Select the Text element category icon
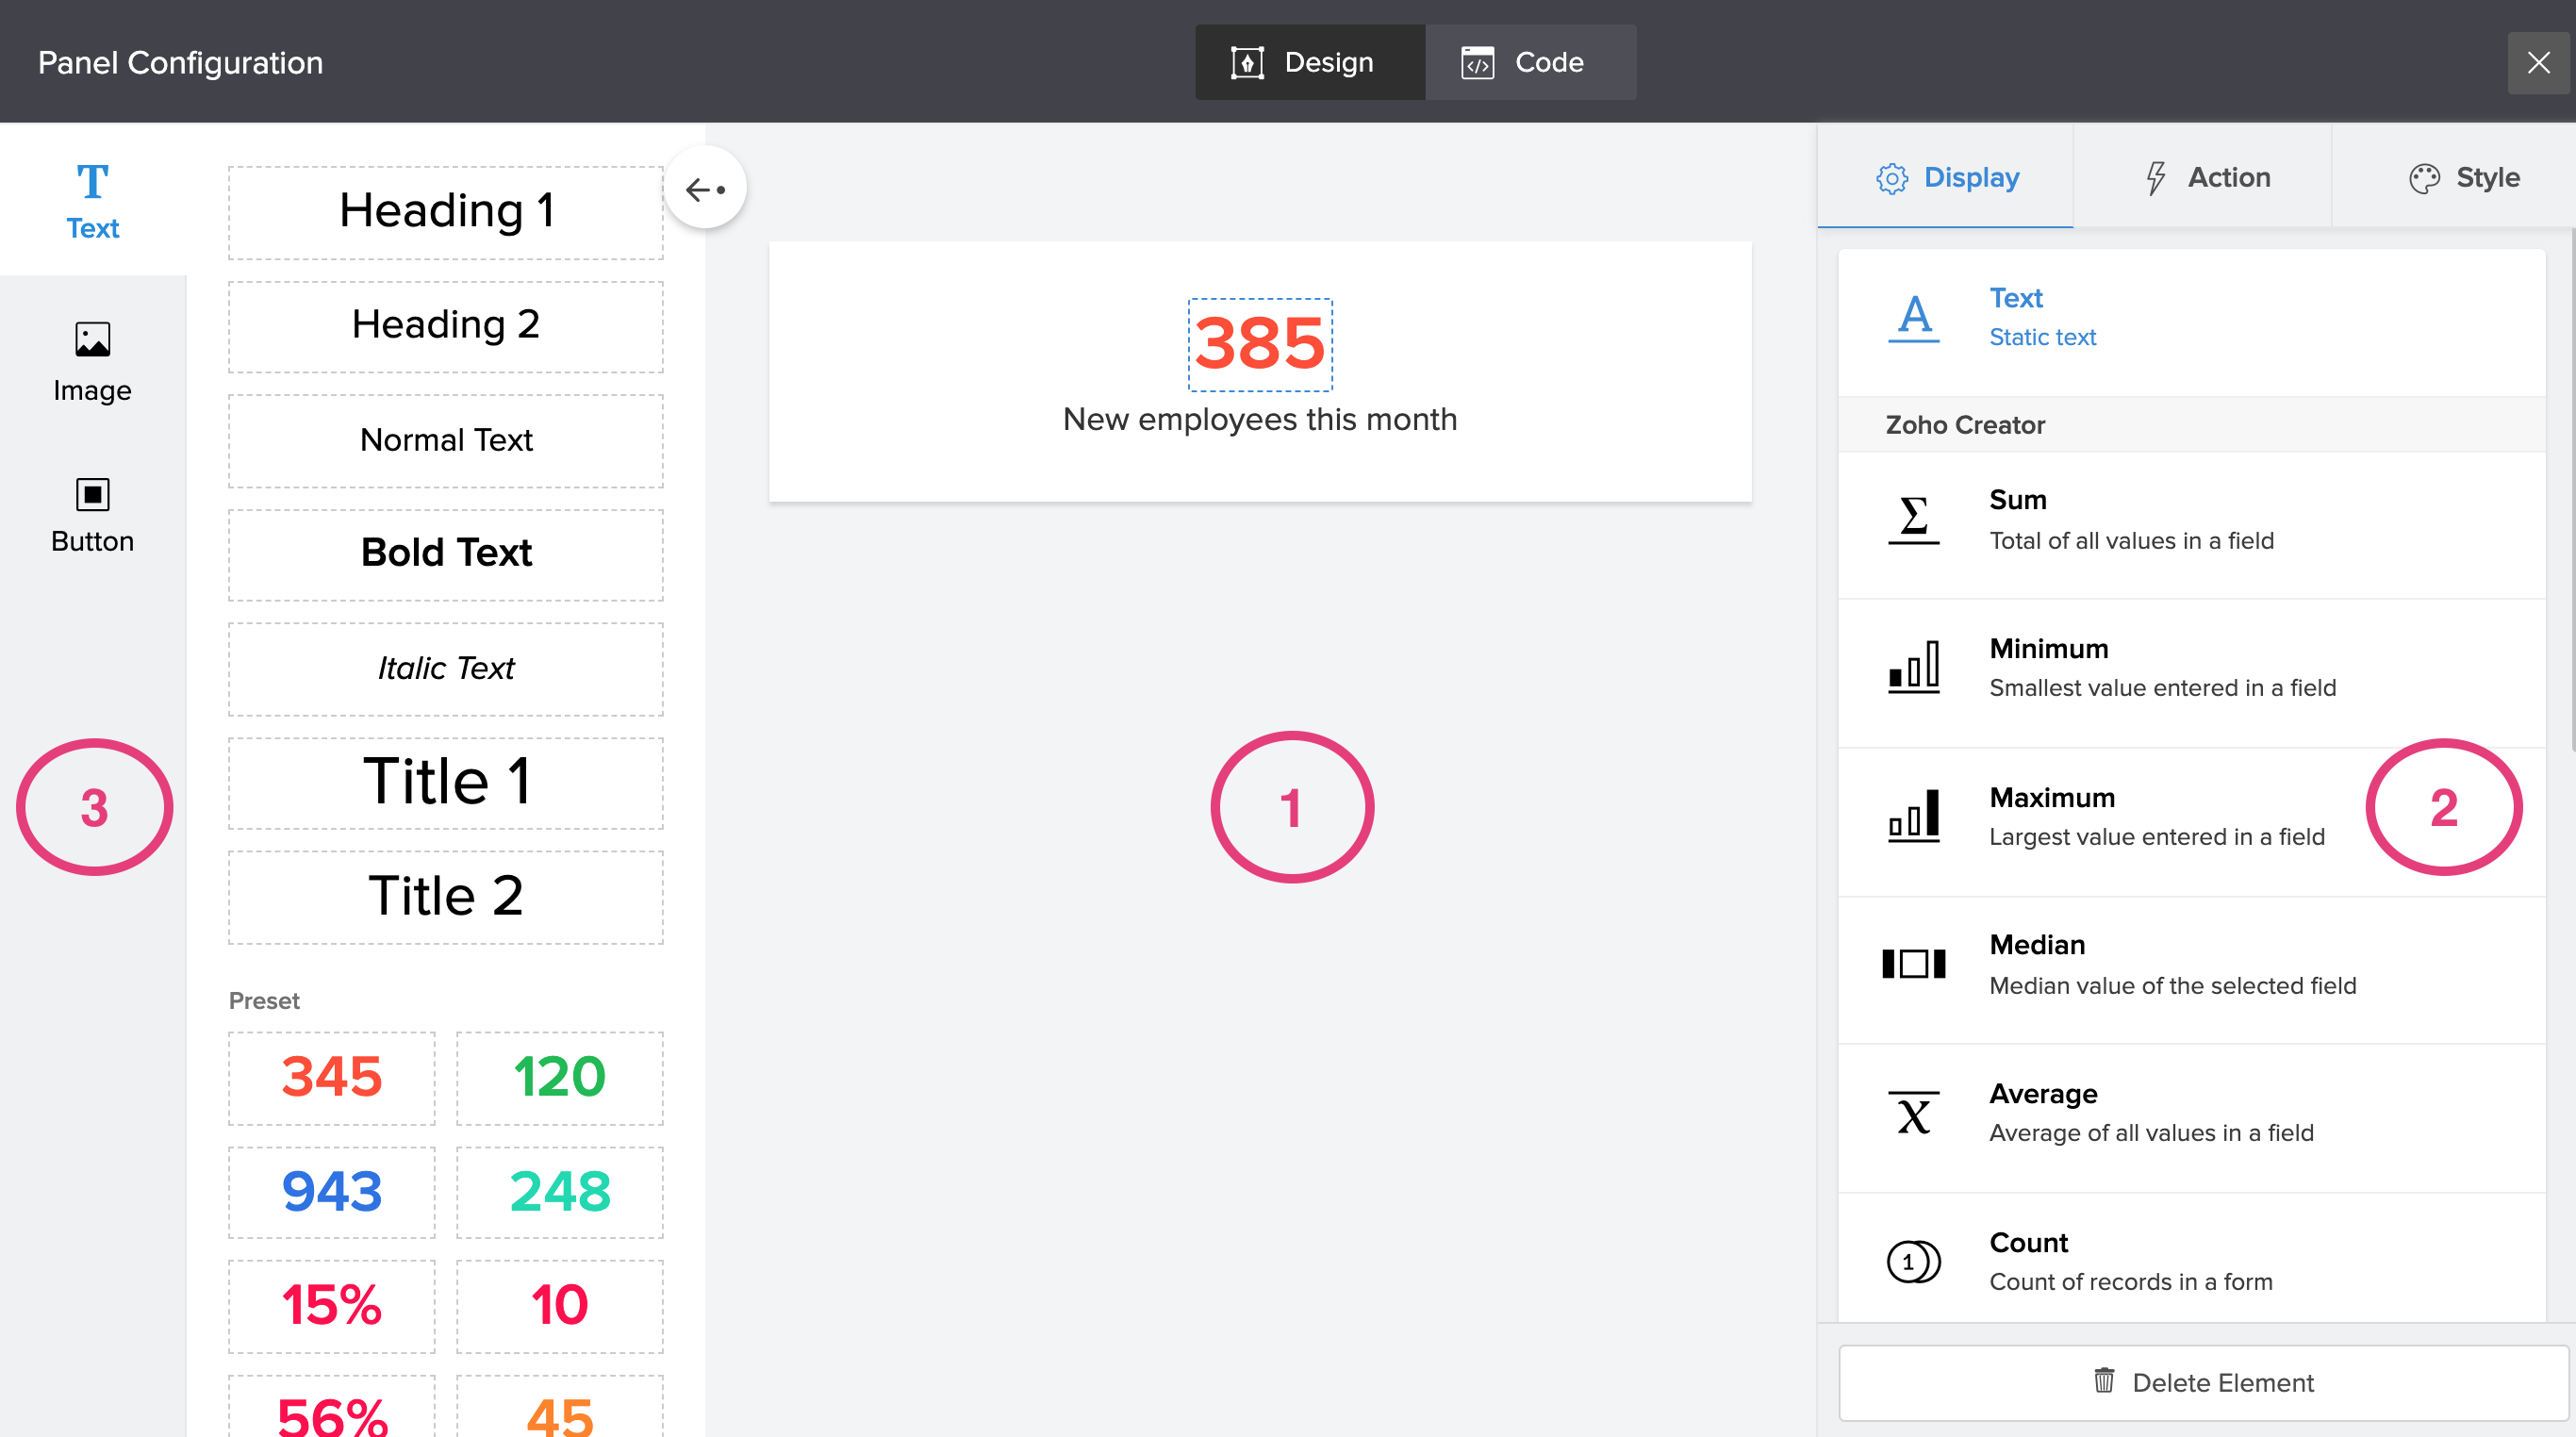This screenshot has width=2576, height=1437. click(92, 183)
